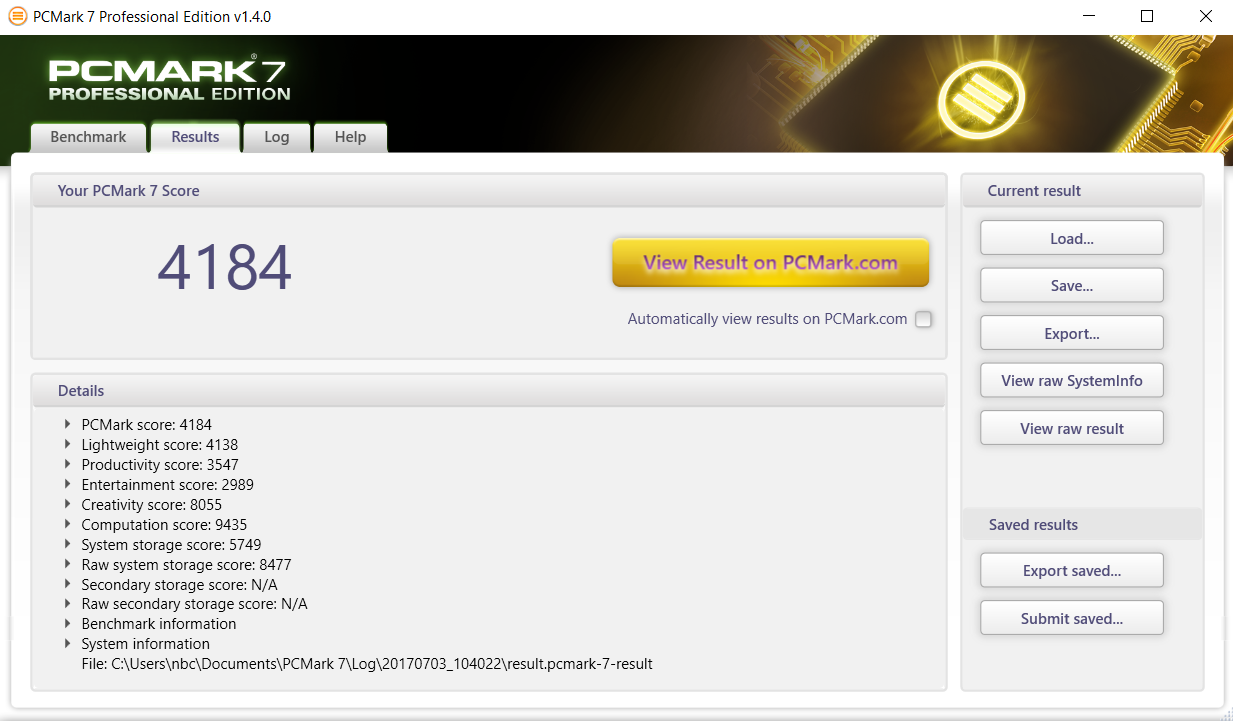Viewport: 1233px width, 721px height.
Task: Select the text 'Raw secondary storage score: N/A'
Action: click(195, 604)
